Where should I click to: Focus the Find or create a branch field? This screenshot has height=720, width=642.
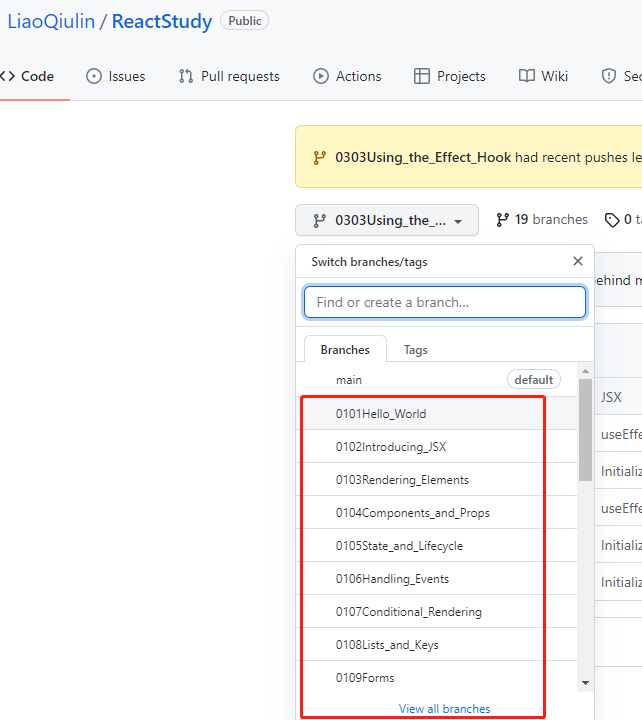(x=445, y=302)
